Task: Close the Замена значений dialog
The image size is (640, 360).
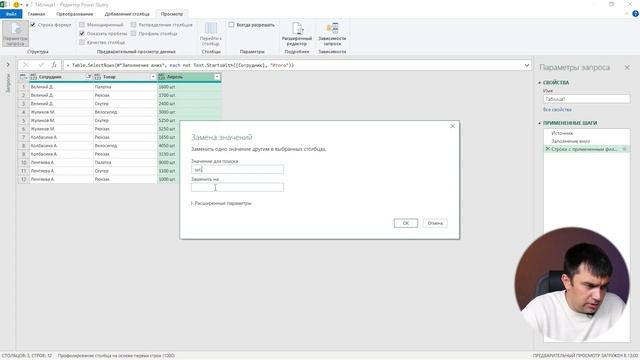Action: coord(452,126)
